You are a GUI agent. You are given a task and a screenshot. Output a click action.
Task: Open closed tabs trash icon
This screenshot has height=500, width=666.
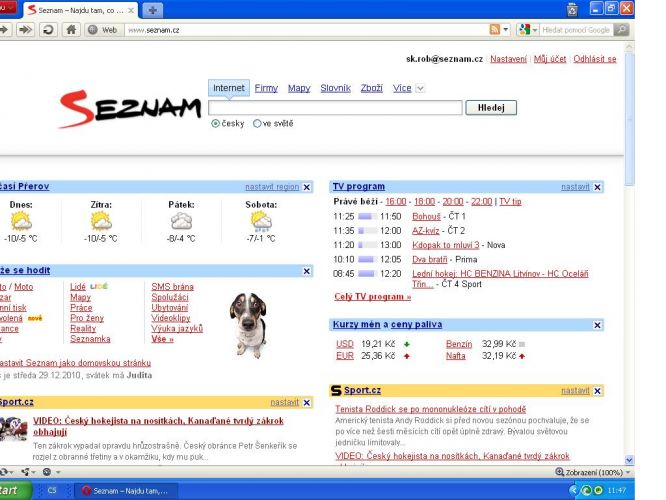click(572, 9)
